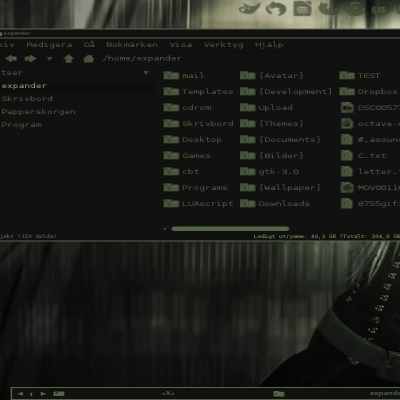Viewport: 400px width, 400px height.
Task: Click the <X> label in the bottom panel
Action: pos(168,393)
